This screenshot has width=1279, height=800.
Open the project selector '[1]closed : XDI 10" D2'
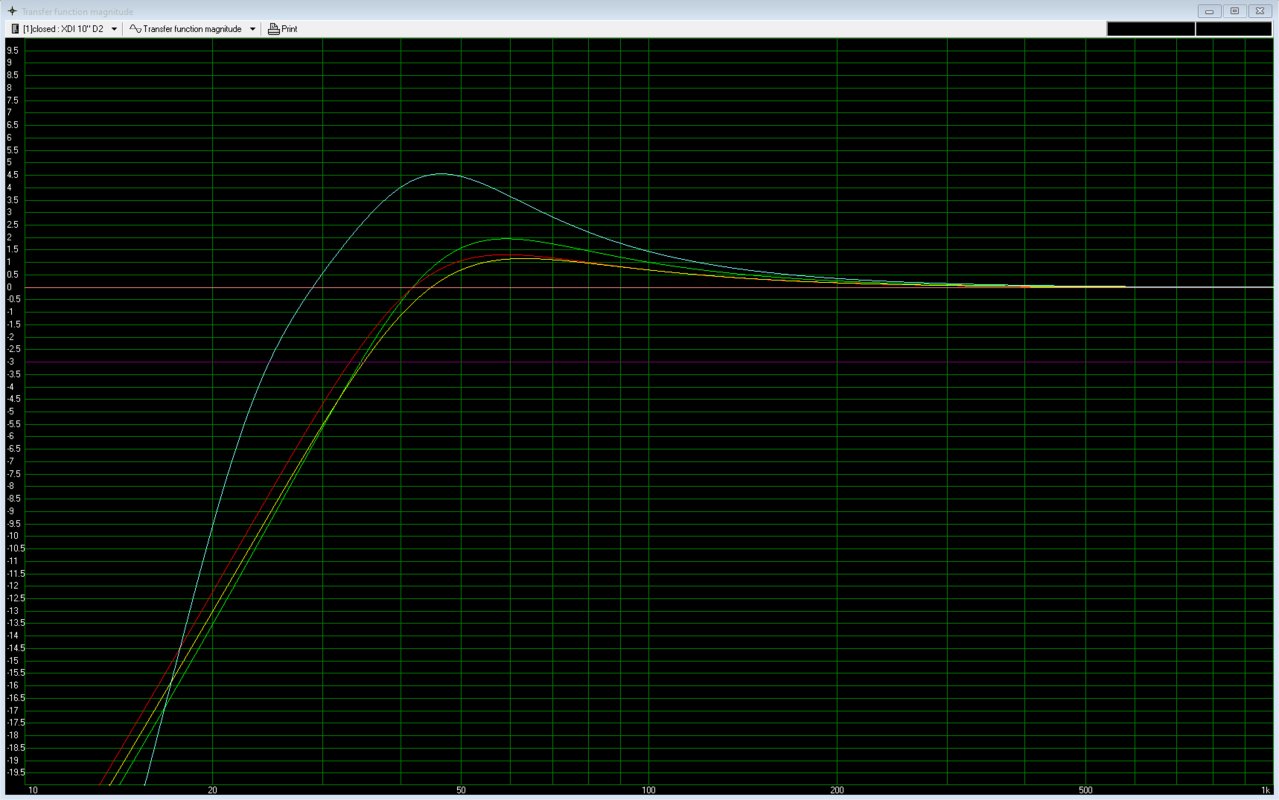click(64, 29)
